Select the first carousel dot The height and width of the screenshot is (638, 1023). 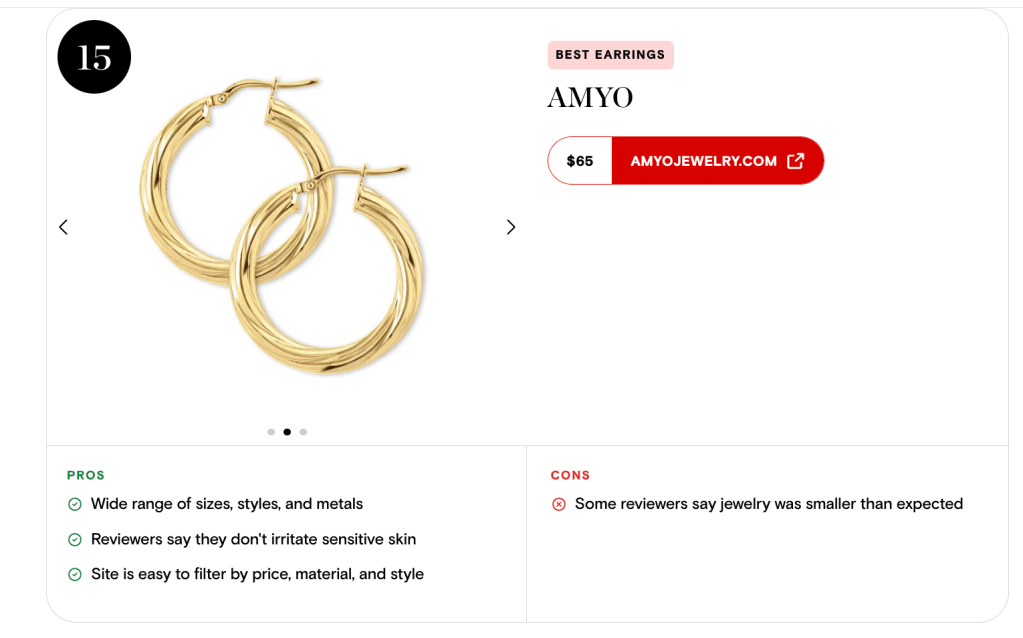(271, 432)
